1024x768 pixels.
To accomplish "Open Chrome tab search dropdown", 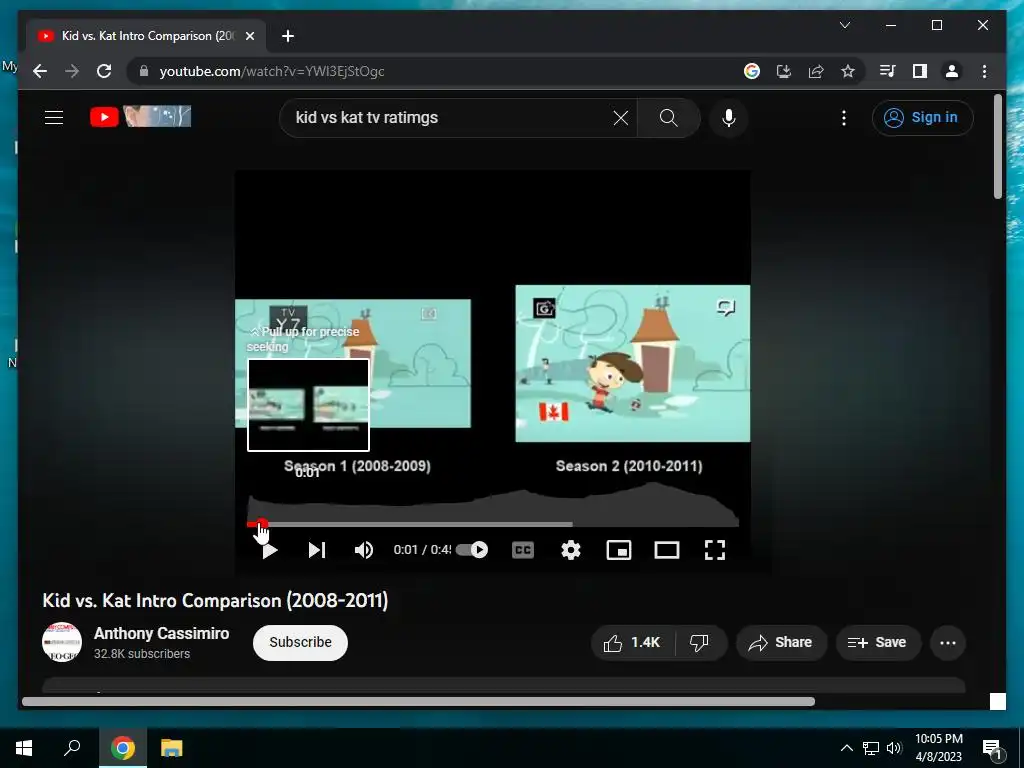I will (844, 25).
